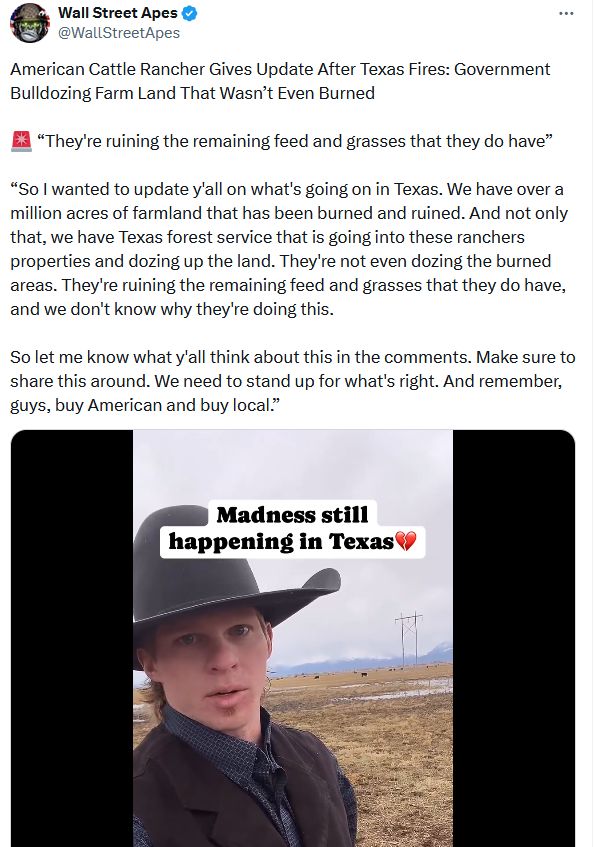Open the three-dot more options menu
The image size is (595, 847).
pyautogui.click(x=566, y=14)
